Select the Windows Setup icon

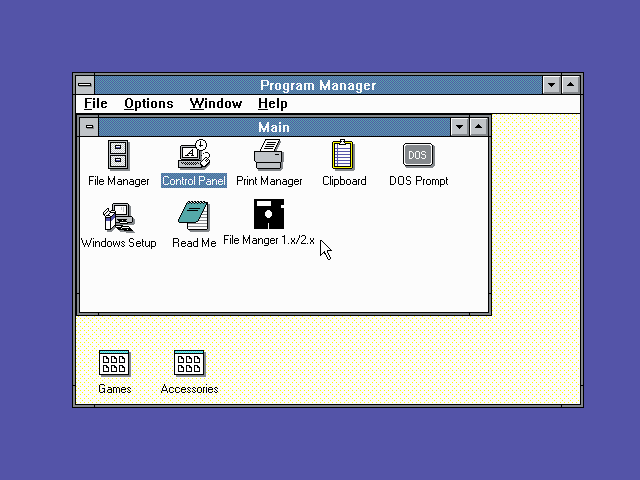[118, 217]
